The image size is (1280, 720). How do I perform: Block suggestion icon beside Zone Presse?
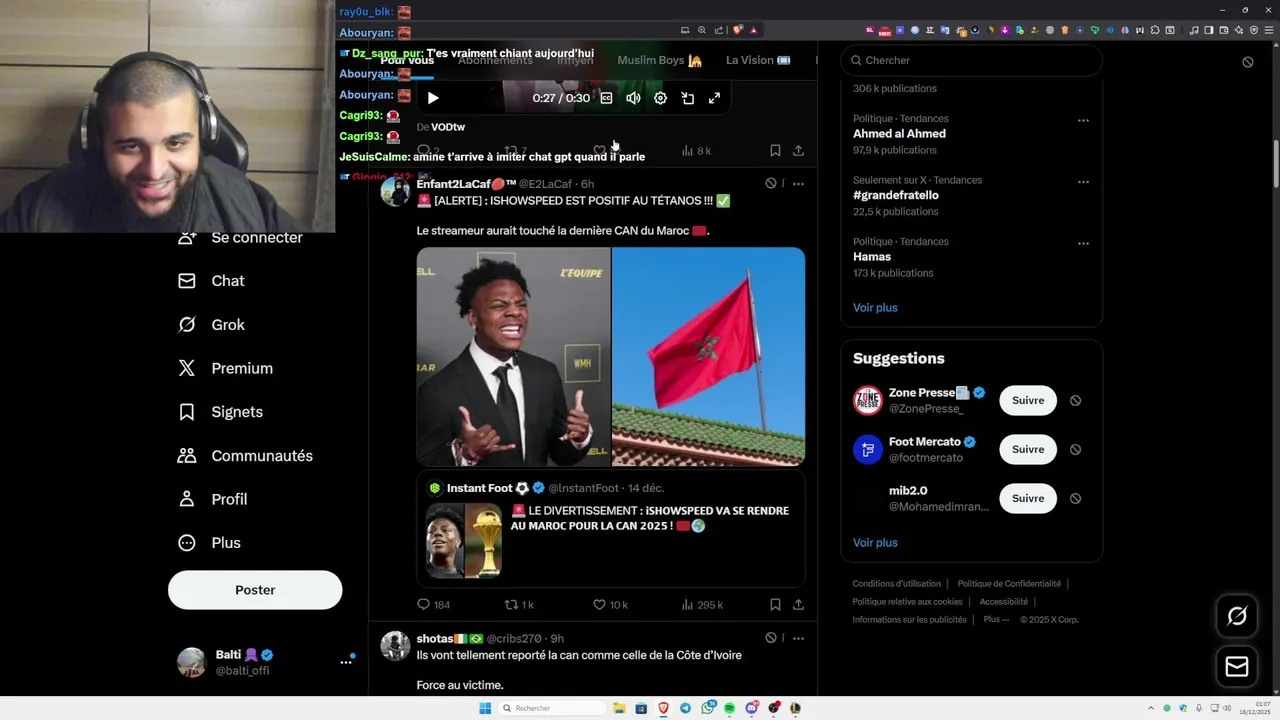(1075, 400)
